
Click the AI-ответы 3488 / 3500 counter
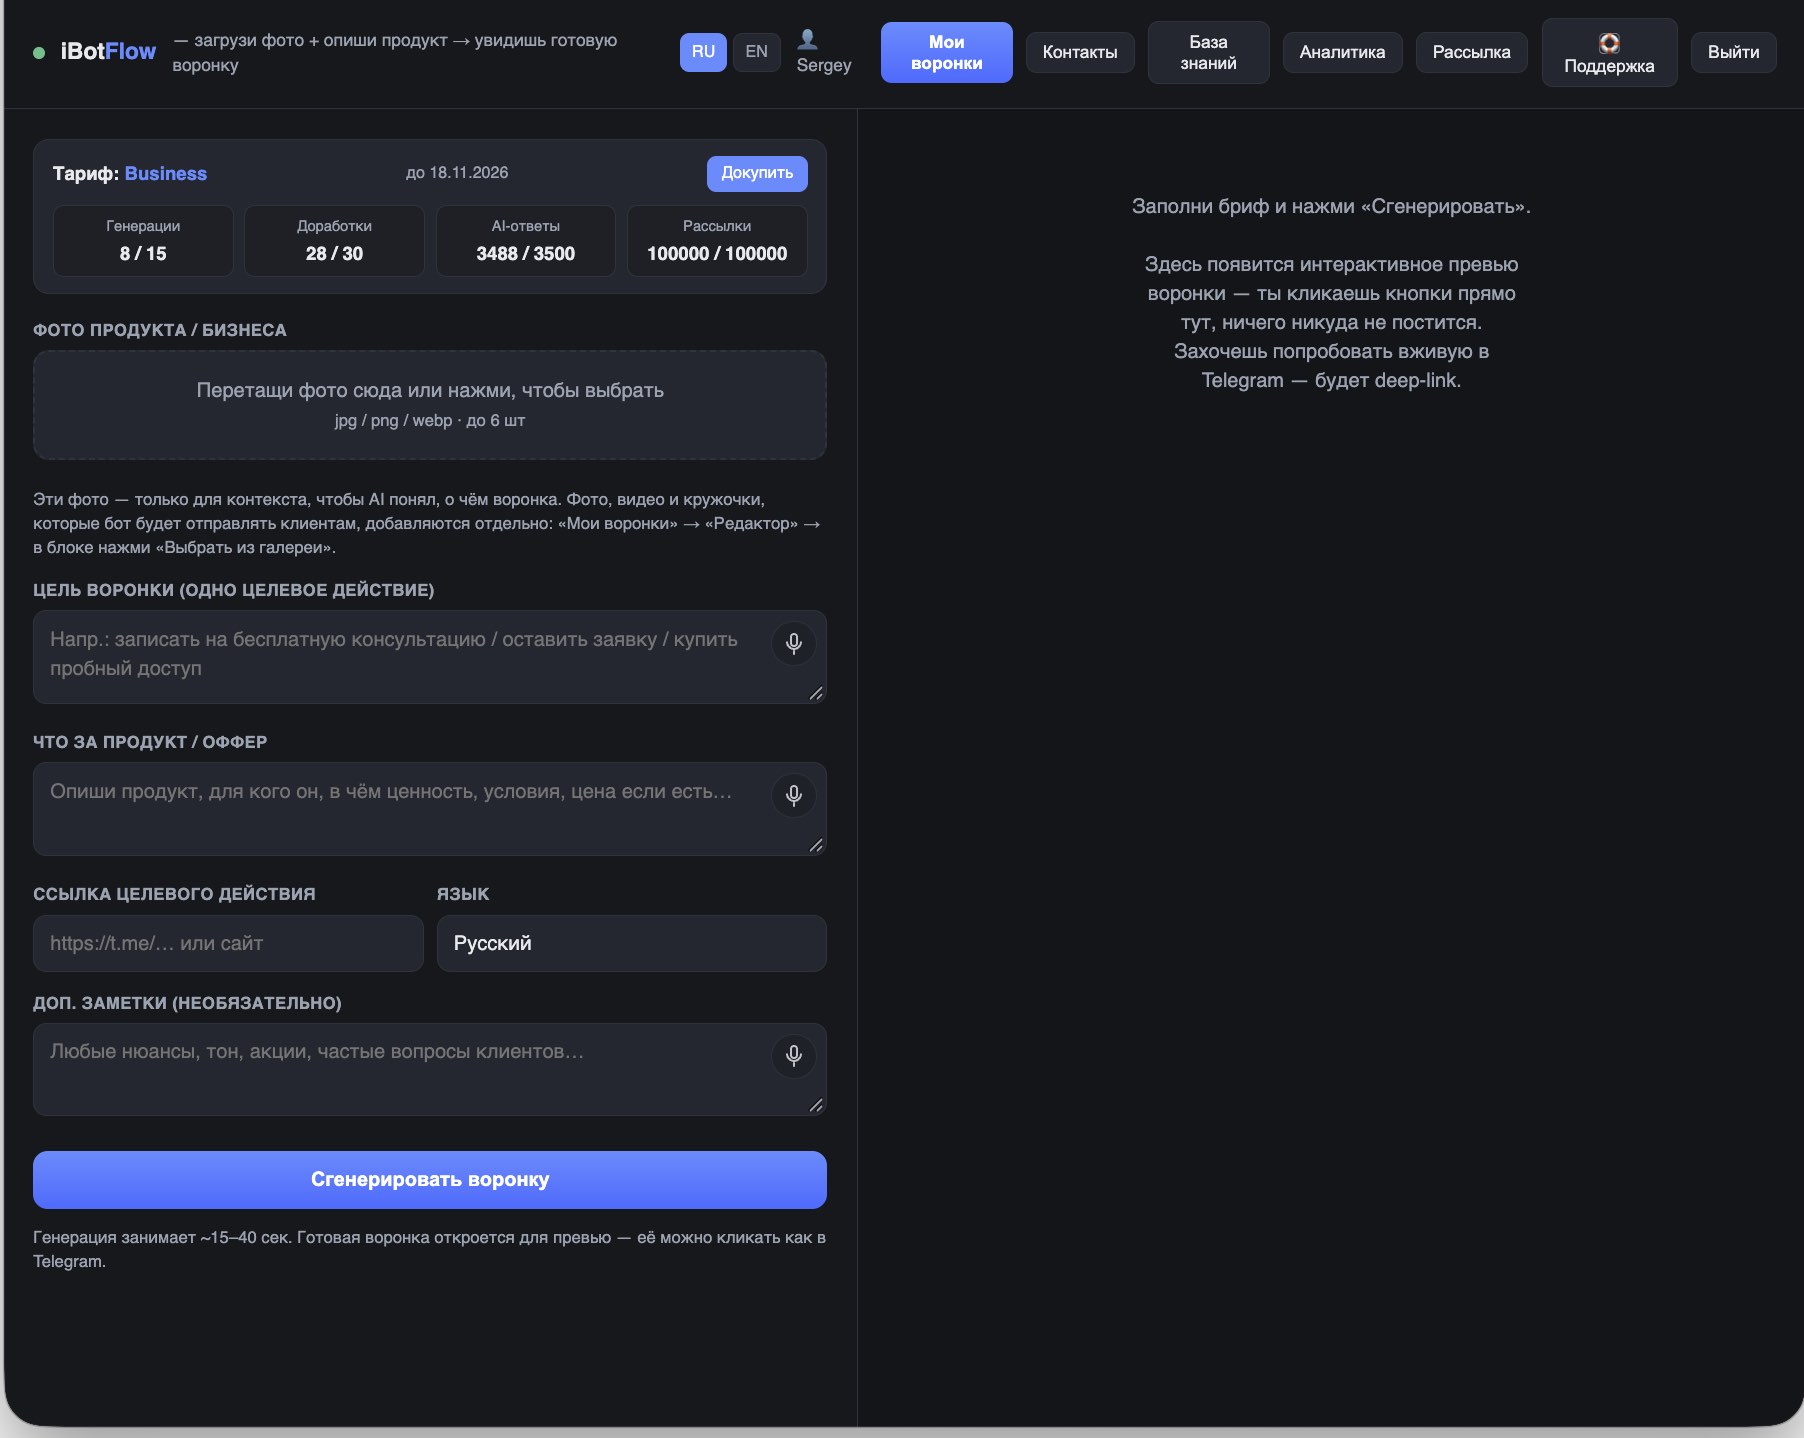tap(526, 241)
